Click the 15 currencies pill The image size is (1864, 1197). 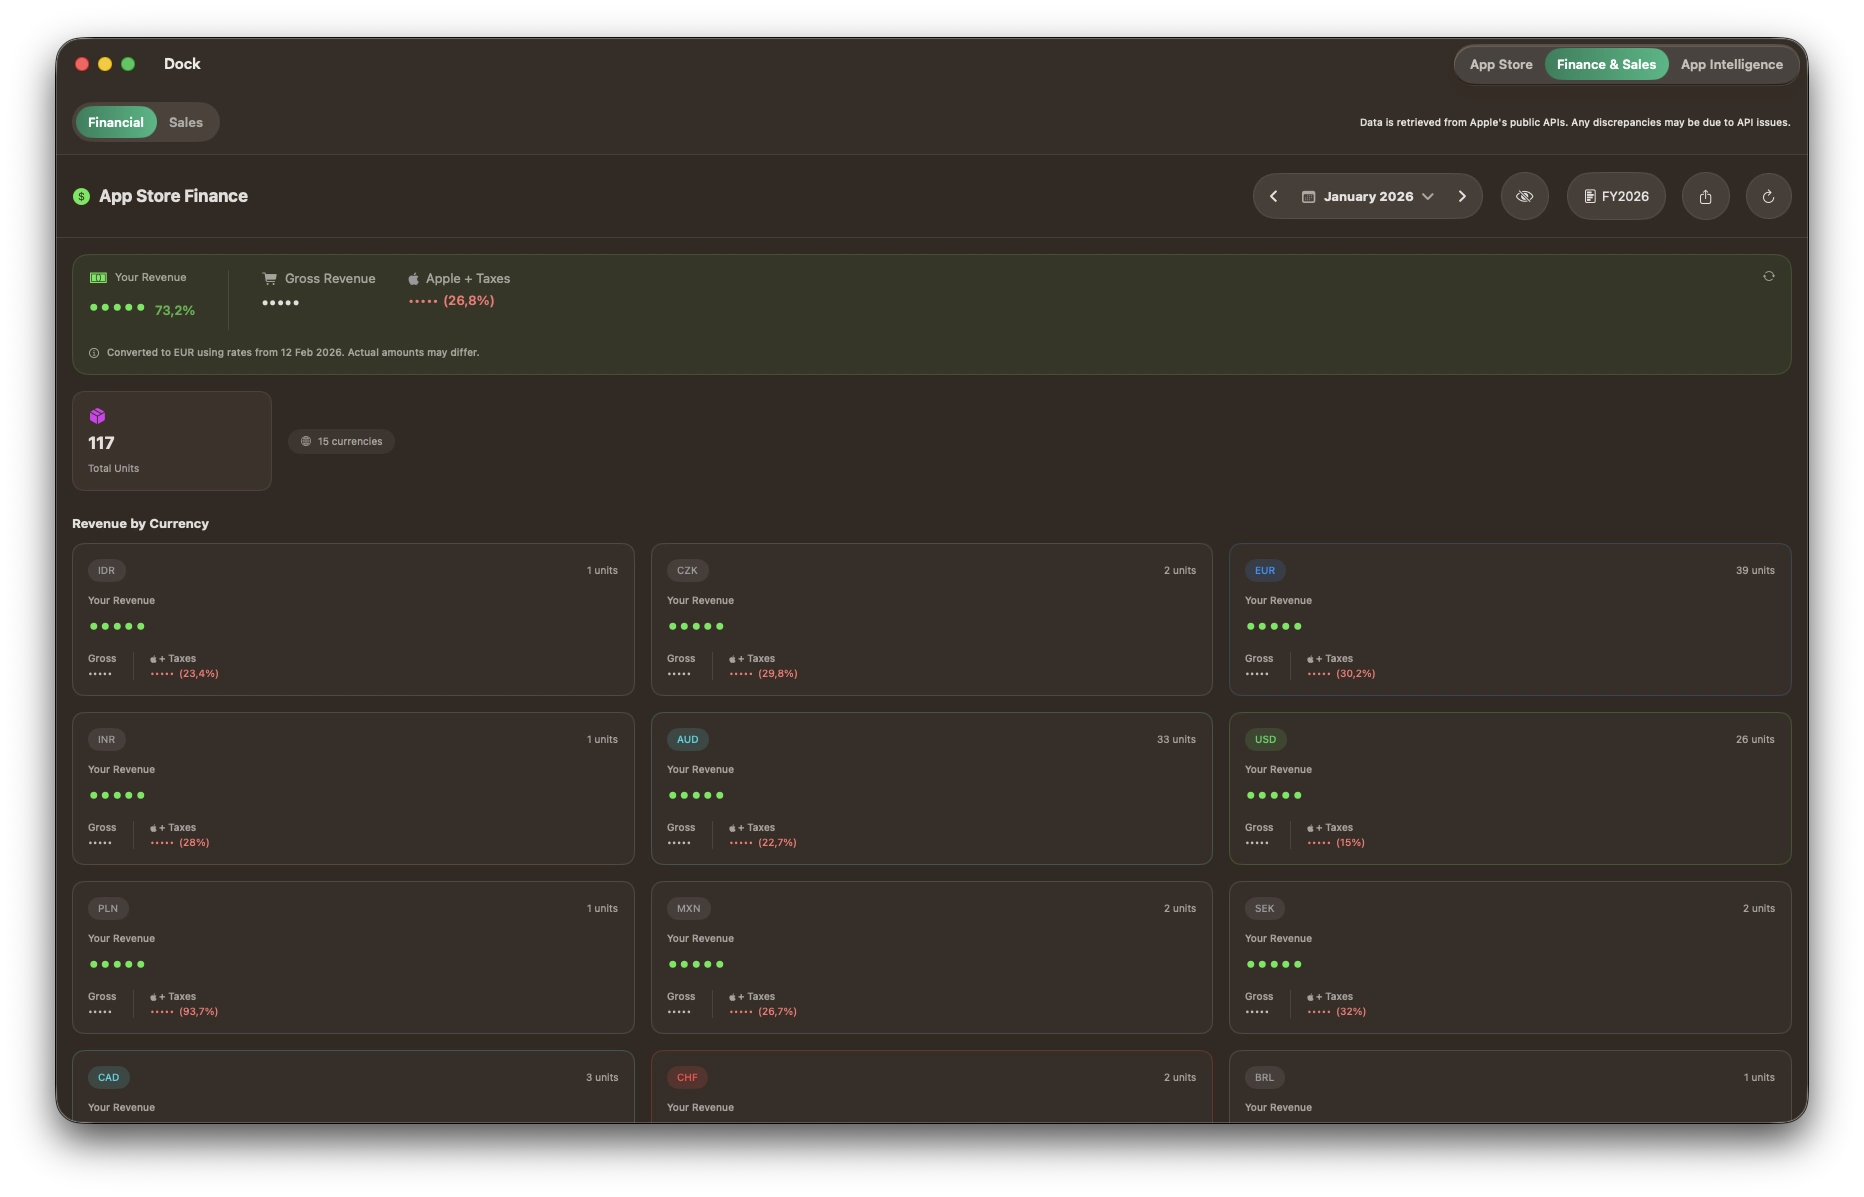click(x=341, y=441)
